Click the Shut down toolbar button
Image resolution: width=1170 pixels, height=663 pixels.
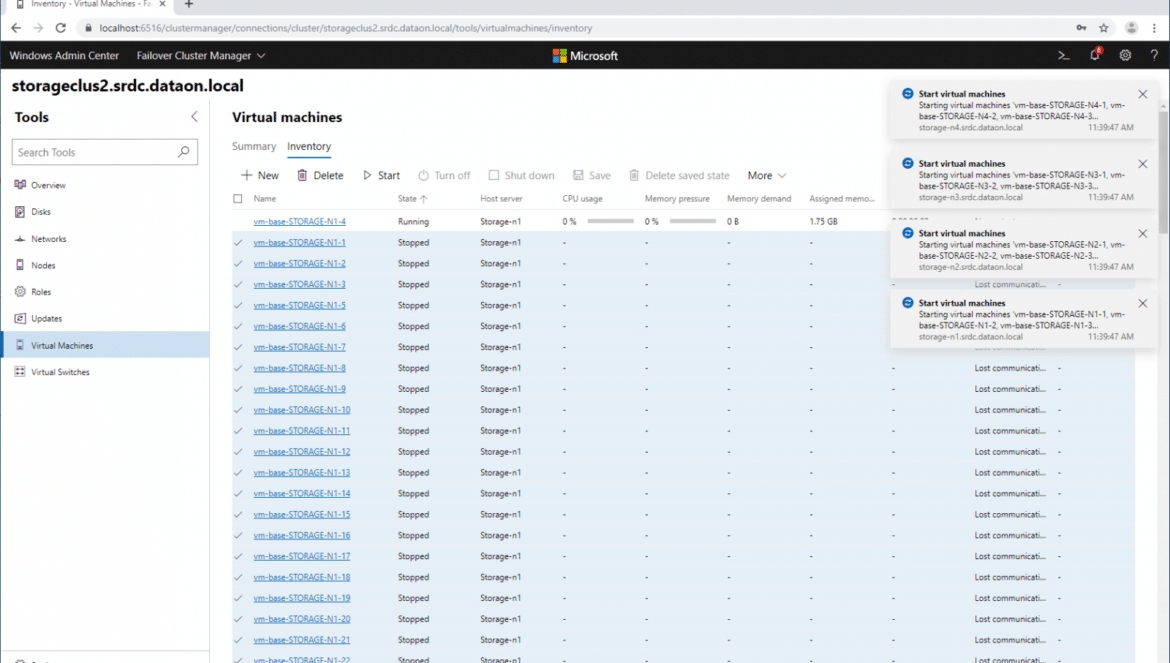(x=522, y=175)
